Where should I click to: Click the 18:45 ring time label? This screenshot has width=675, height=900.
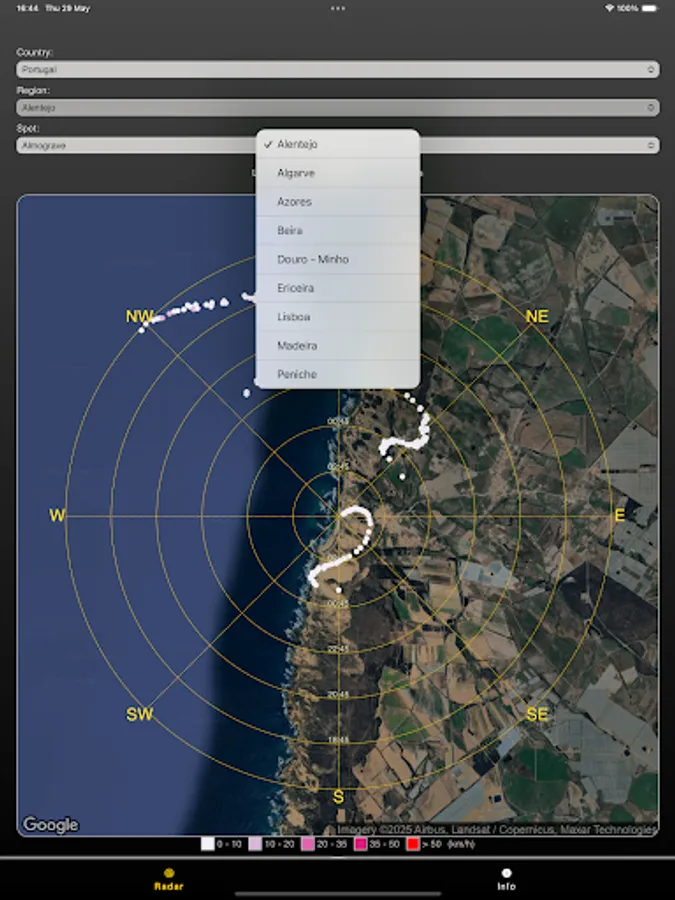click(x=338, y=740)
